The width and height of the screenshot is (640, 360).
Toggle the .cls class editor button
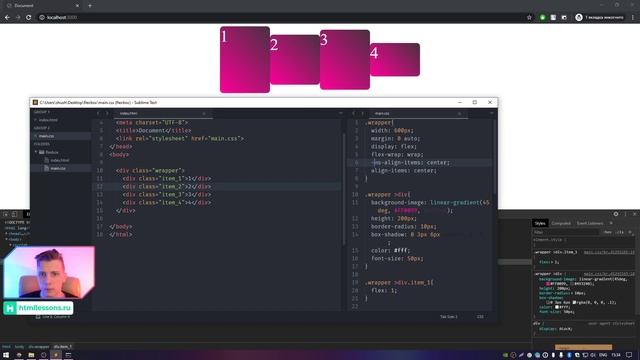click(x=620, y=232)
